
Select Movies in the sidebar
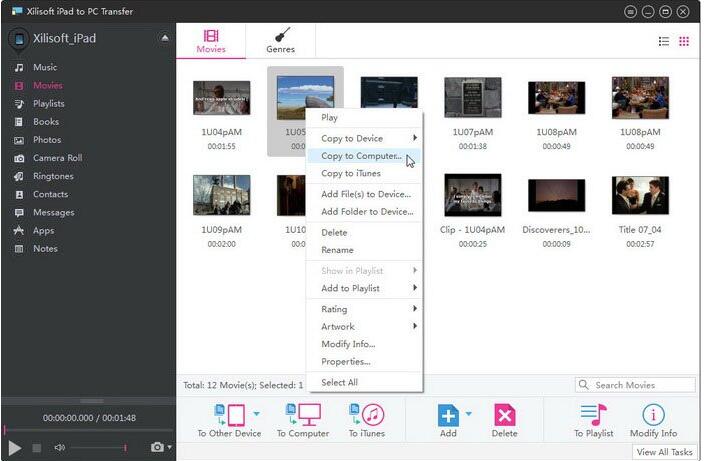48,85
